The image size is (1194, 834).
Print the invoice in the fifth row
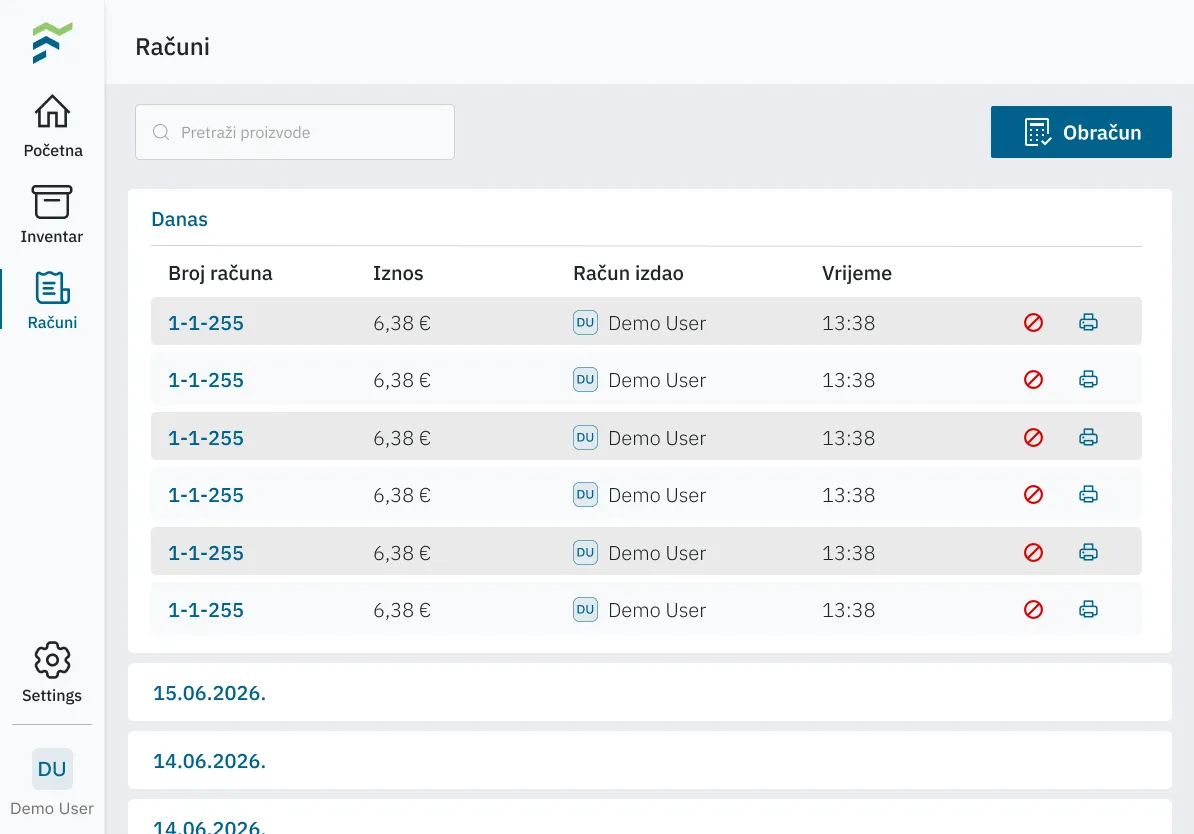click(1088, 552)
